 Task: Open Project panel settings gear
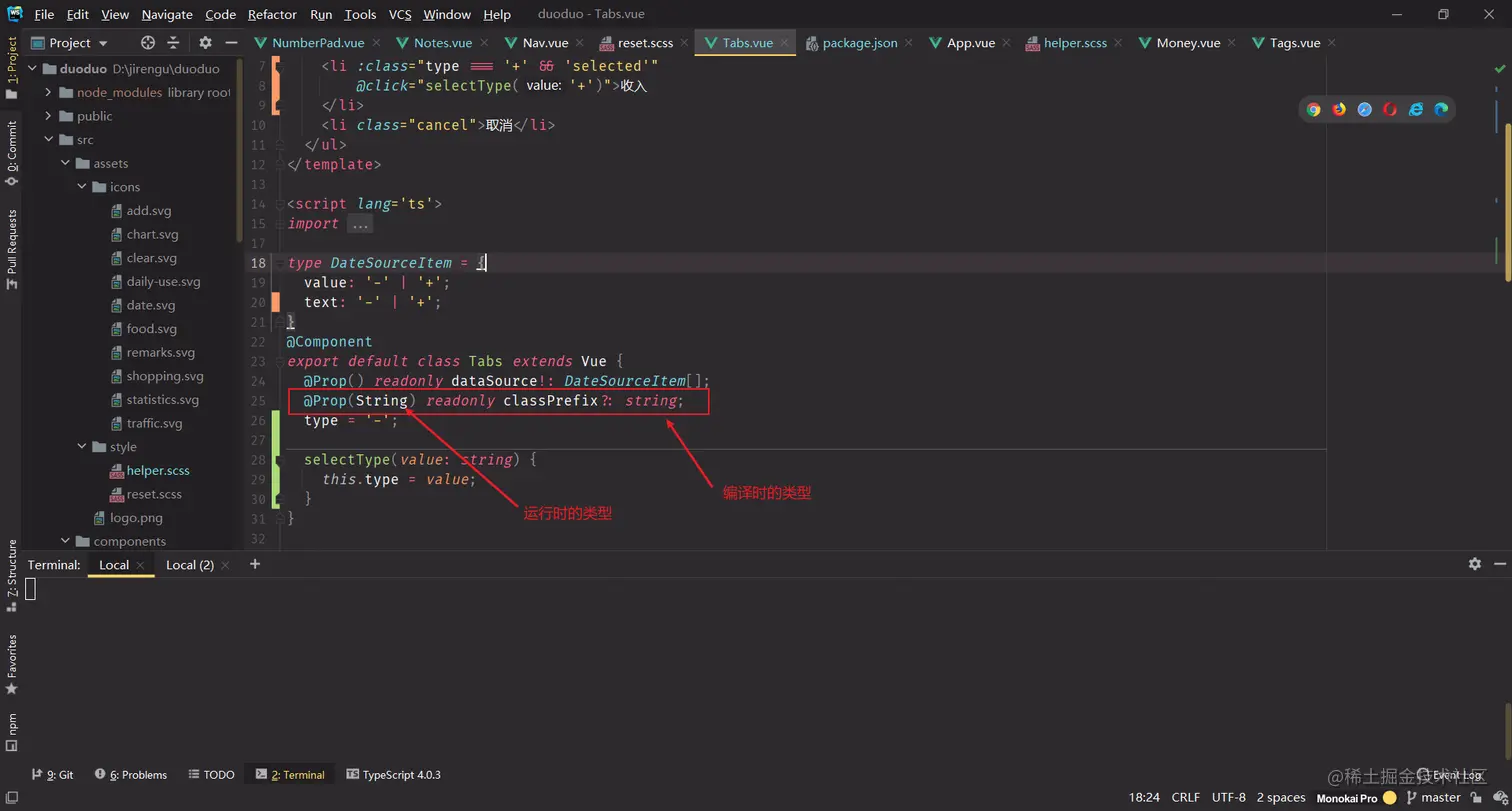tap(205, 43)
